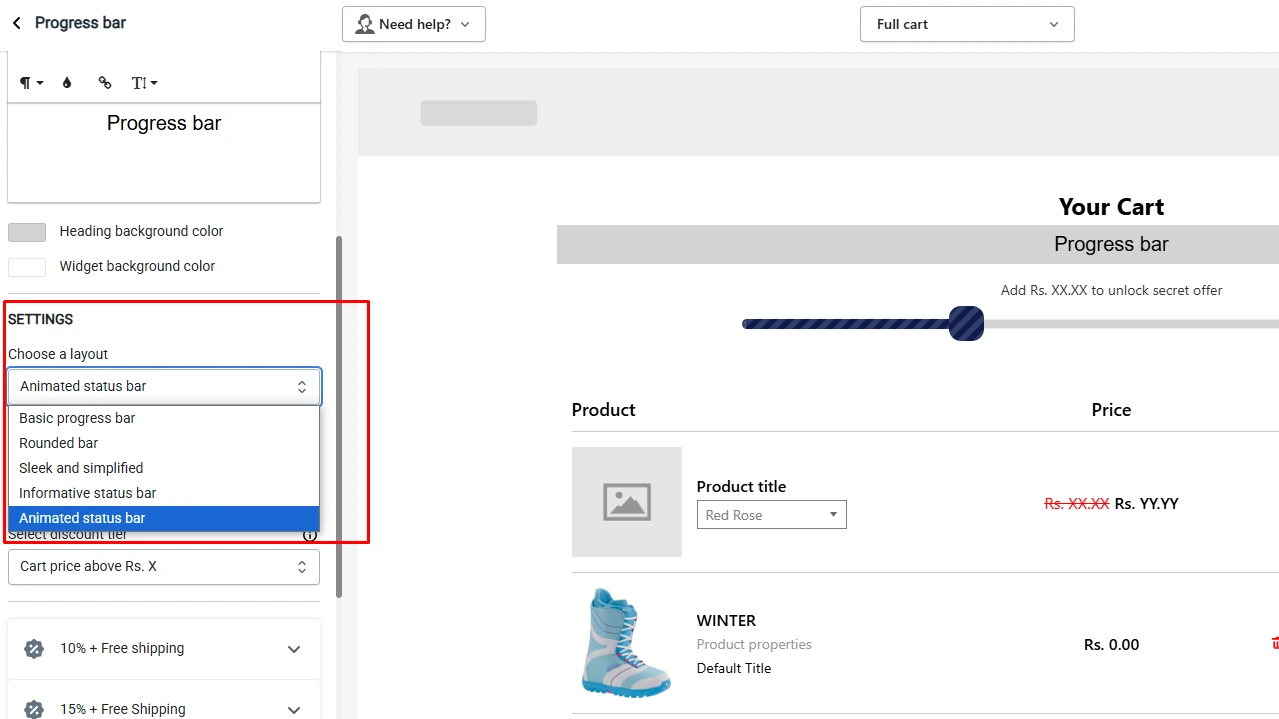Click the Rs. 0.00 price
The width and height of the screenshot is (1279, 719).
point(1111,644)
